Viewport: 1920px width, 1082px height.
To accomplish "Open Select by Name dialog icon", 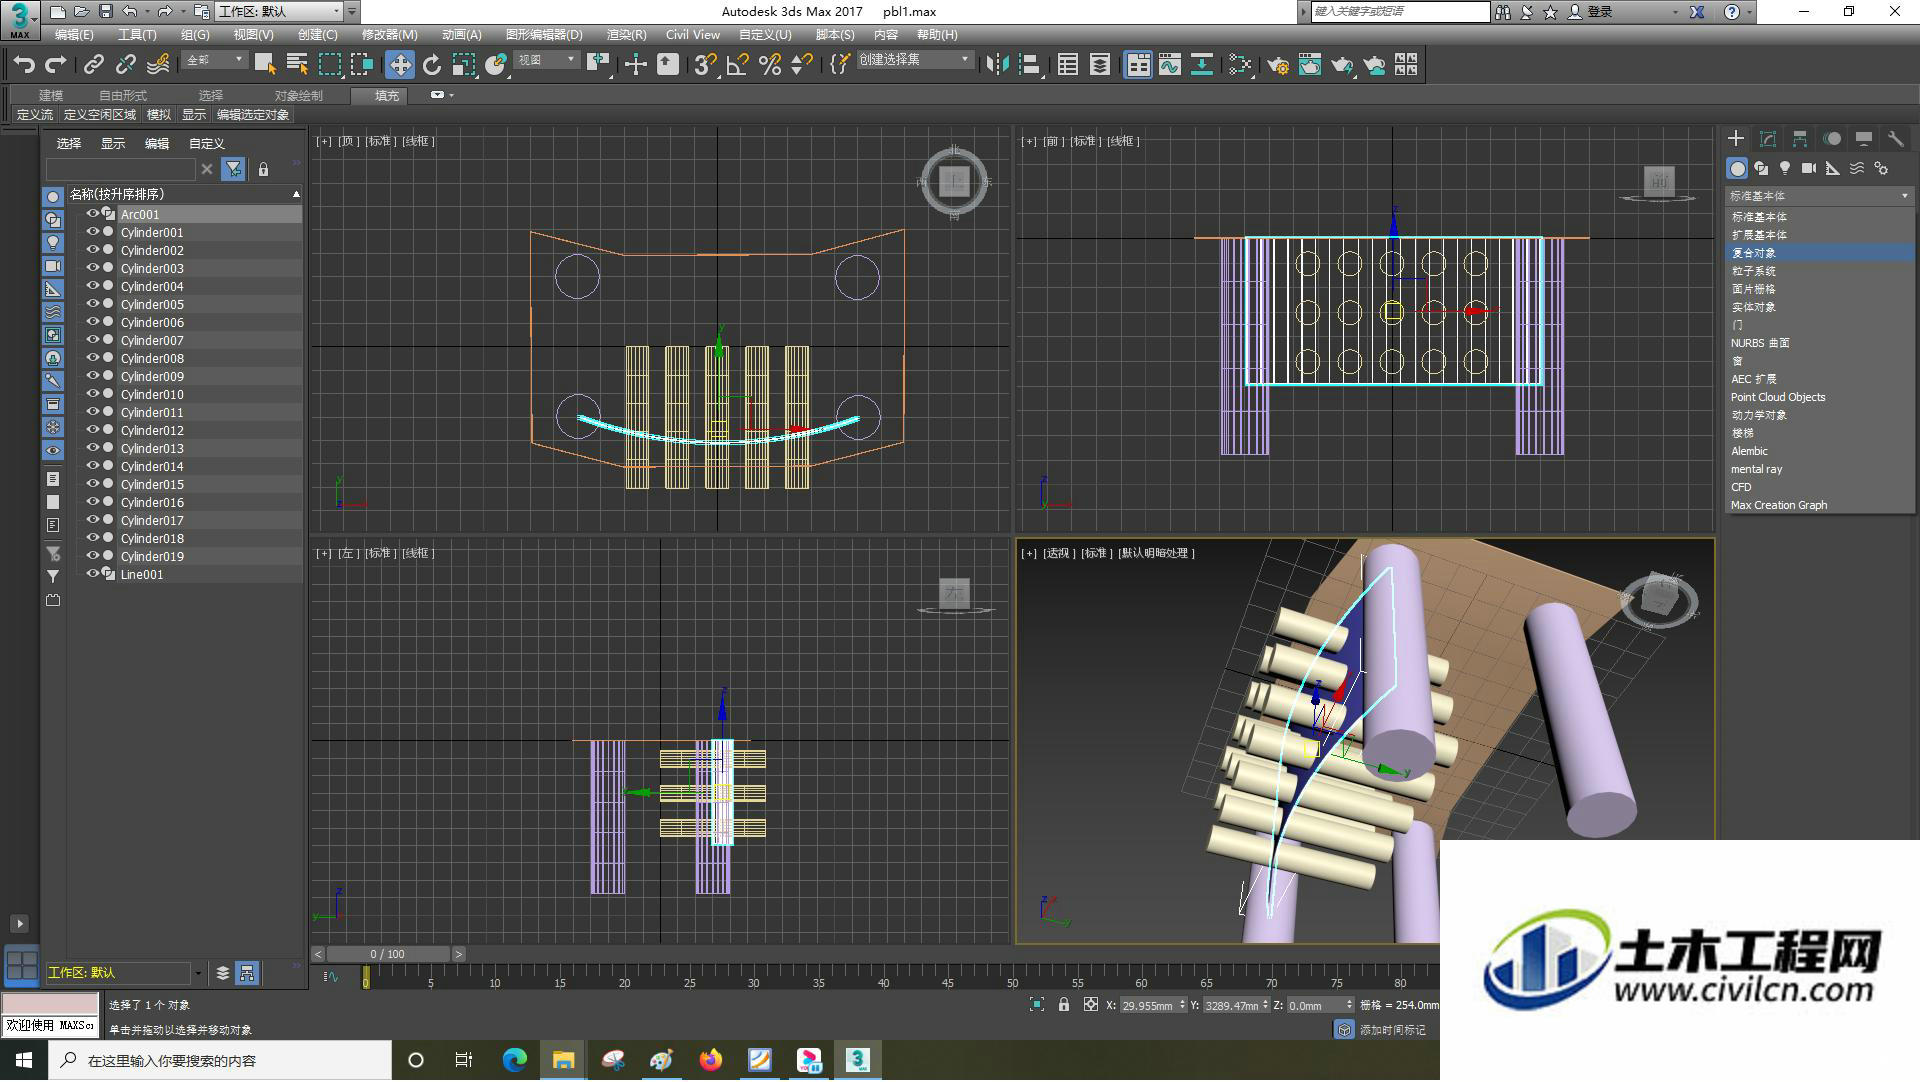I will click(297, 65).
